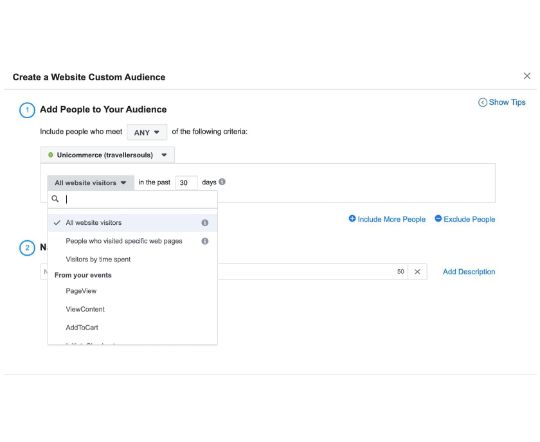Click the magnifier search icon

(55, 199)
